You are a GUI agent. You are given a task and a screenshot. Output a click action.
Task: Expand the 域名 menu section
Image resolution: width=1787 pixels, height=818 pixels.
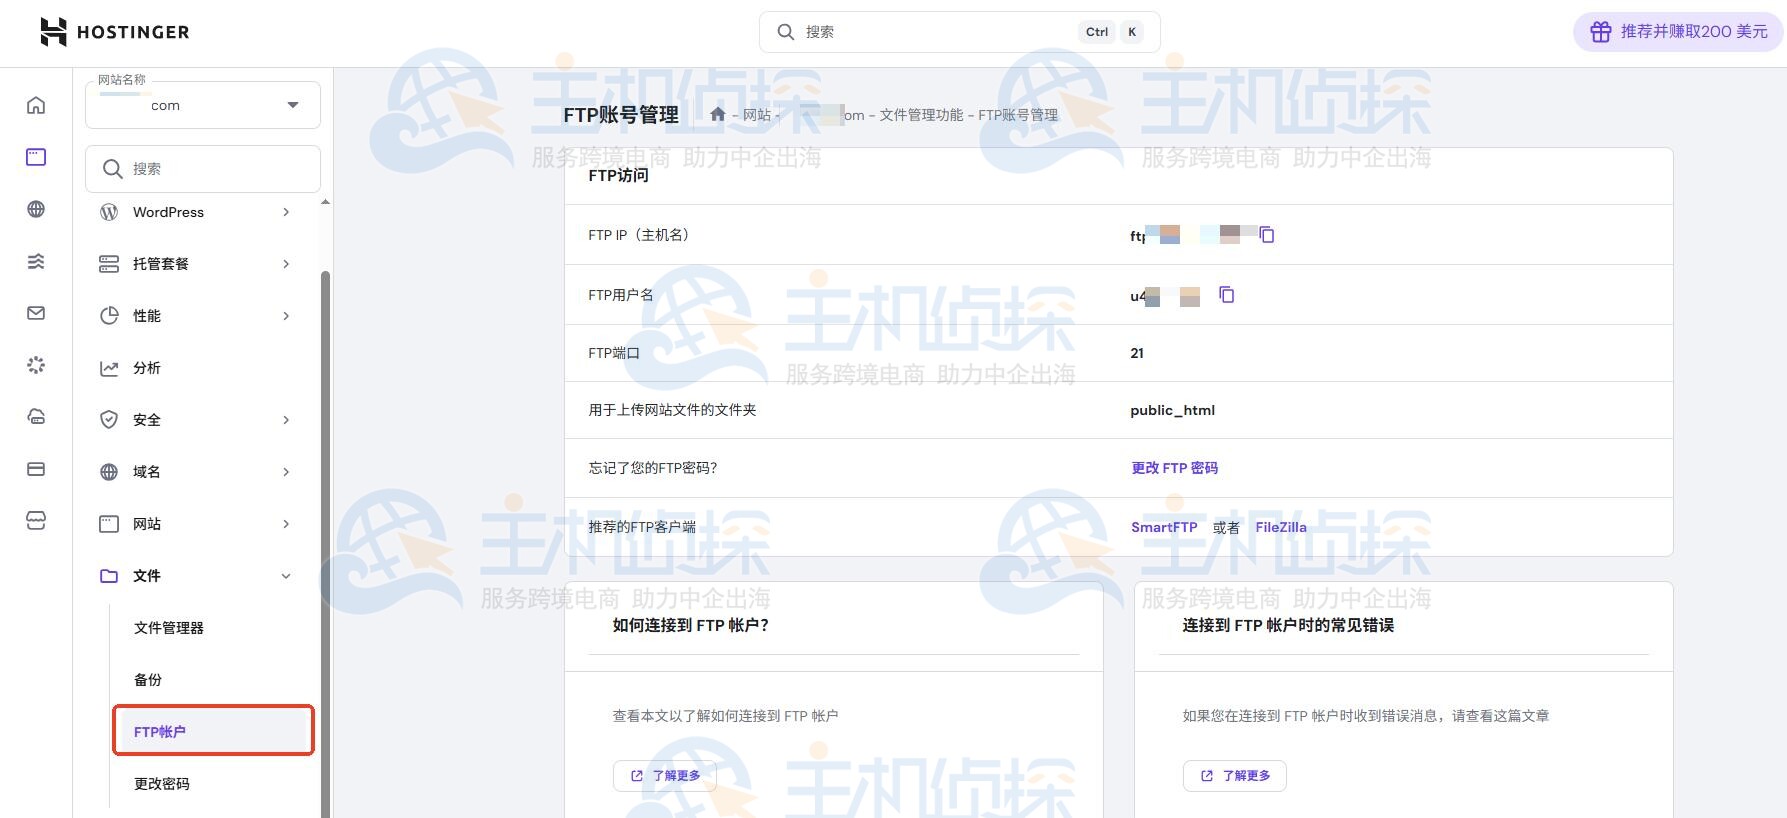[x=286, y=472]
